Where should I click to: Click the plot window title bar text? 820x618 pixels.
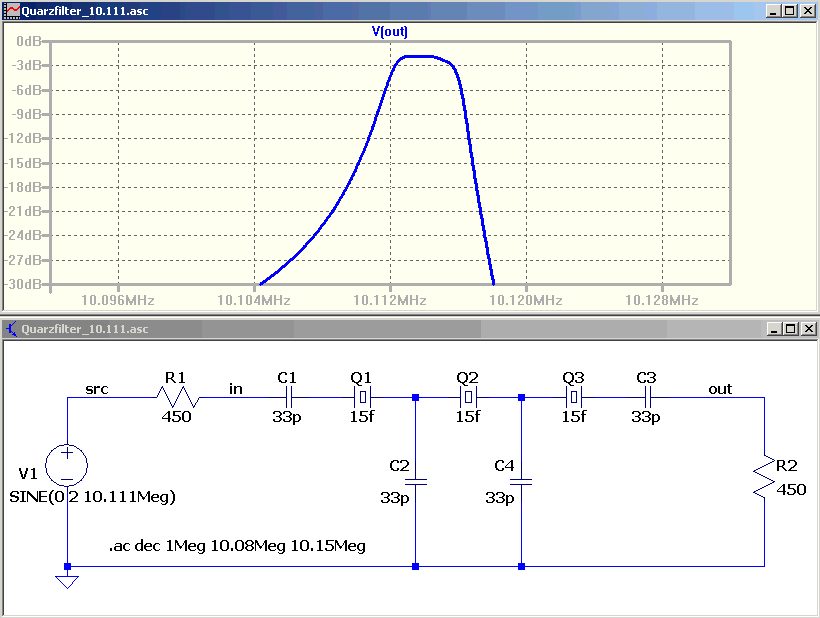[x=85, y=12]
